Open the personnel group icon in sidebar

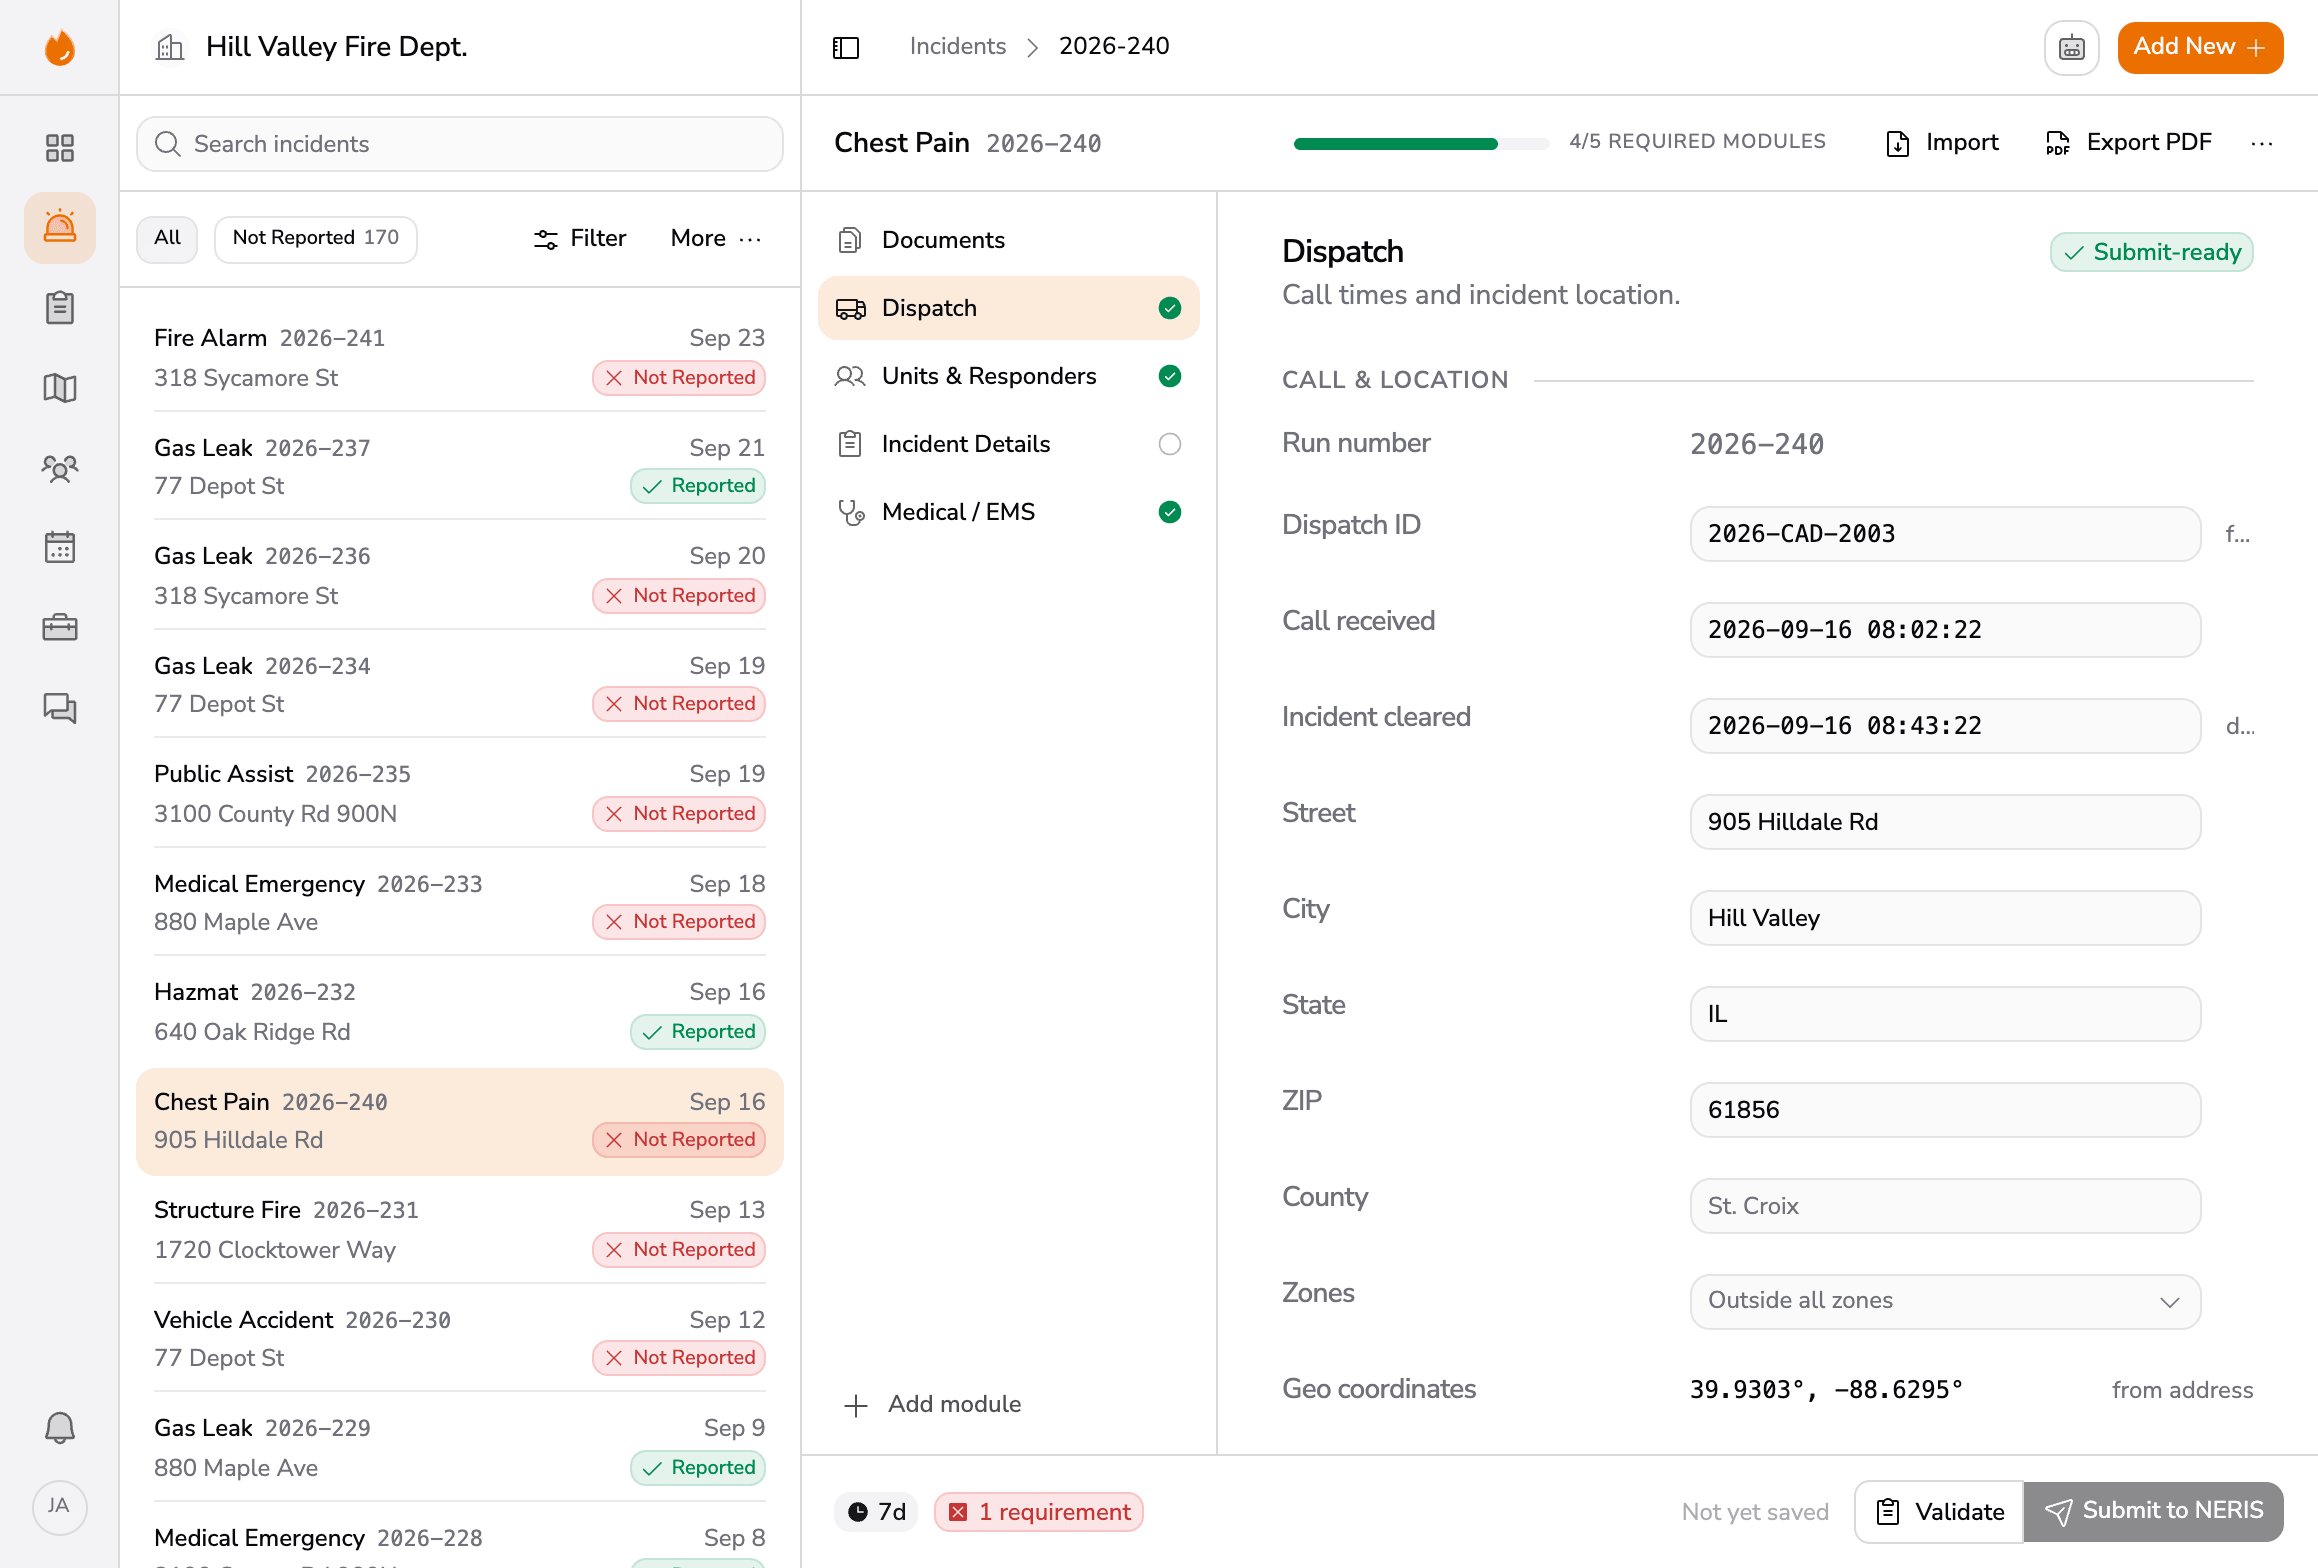60,468
